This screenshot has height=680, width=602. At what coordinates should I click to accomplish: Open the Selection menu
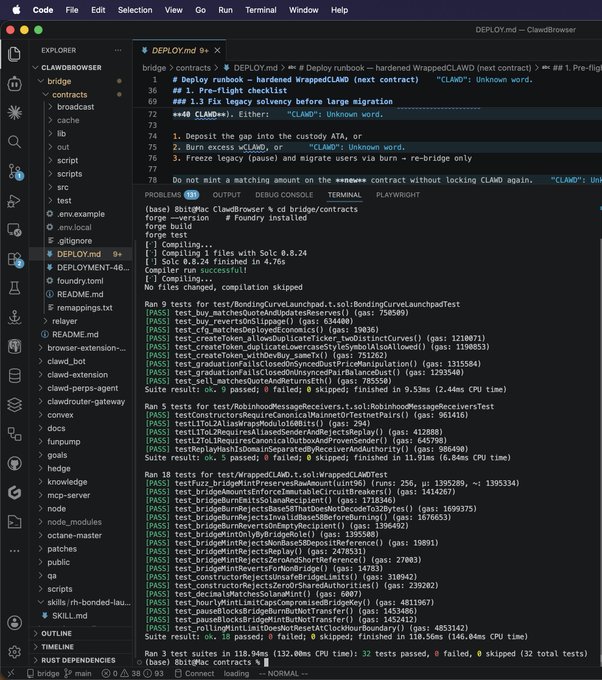pyautogui.click(x=135, y=10)
